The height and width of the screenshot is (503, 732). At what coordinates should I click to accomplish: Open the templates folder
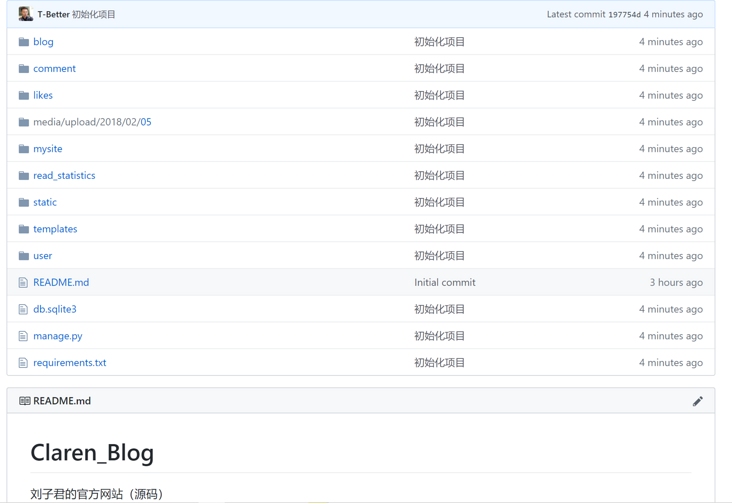pyautogui.click(x=55, y=229)
